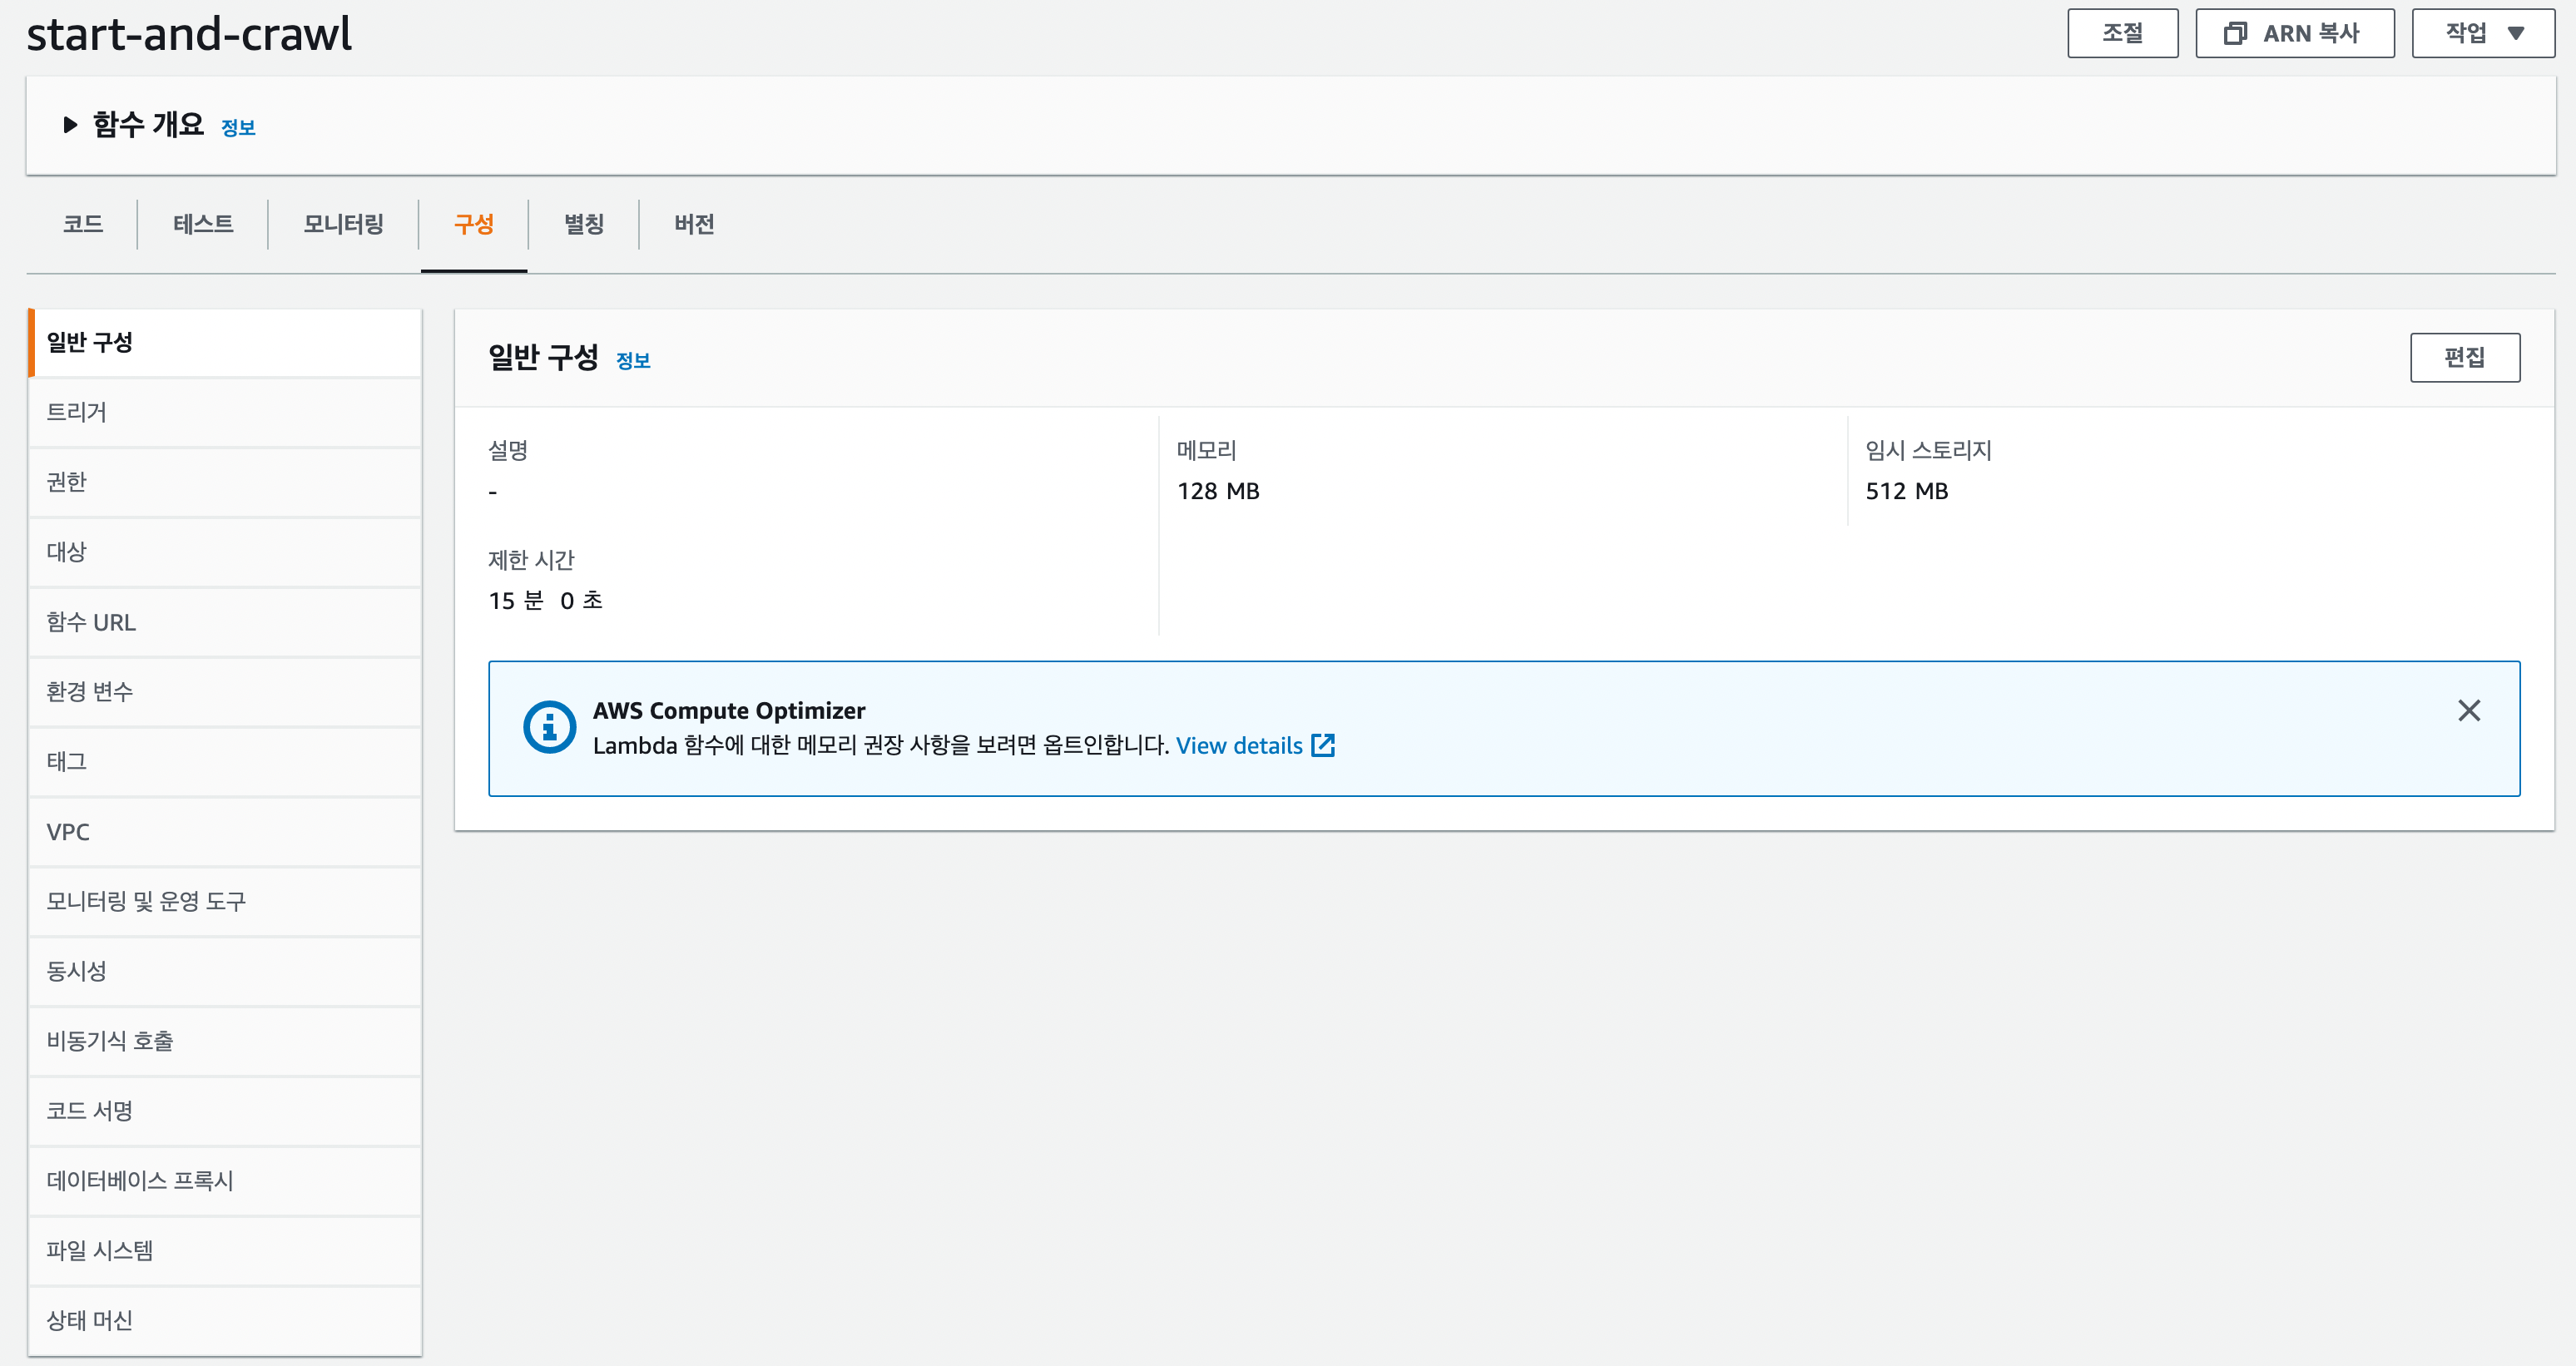Image resolution: width=2576 pixels, height=1366 pixels.
Task: Click the 편집 button in 일반 구성
Action: click(2464, 358)
